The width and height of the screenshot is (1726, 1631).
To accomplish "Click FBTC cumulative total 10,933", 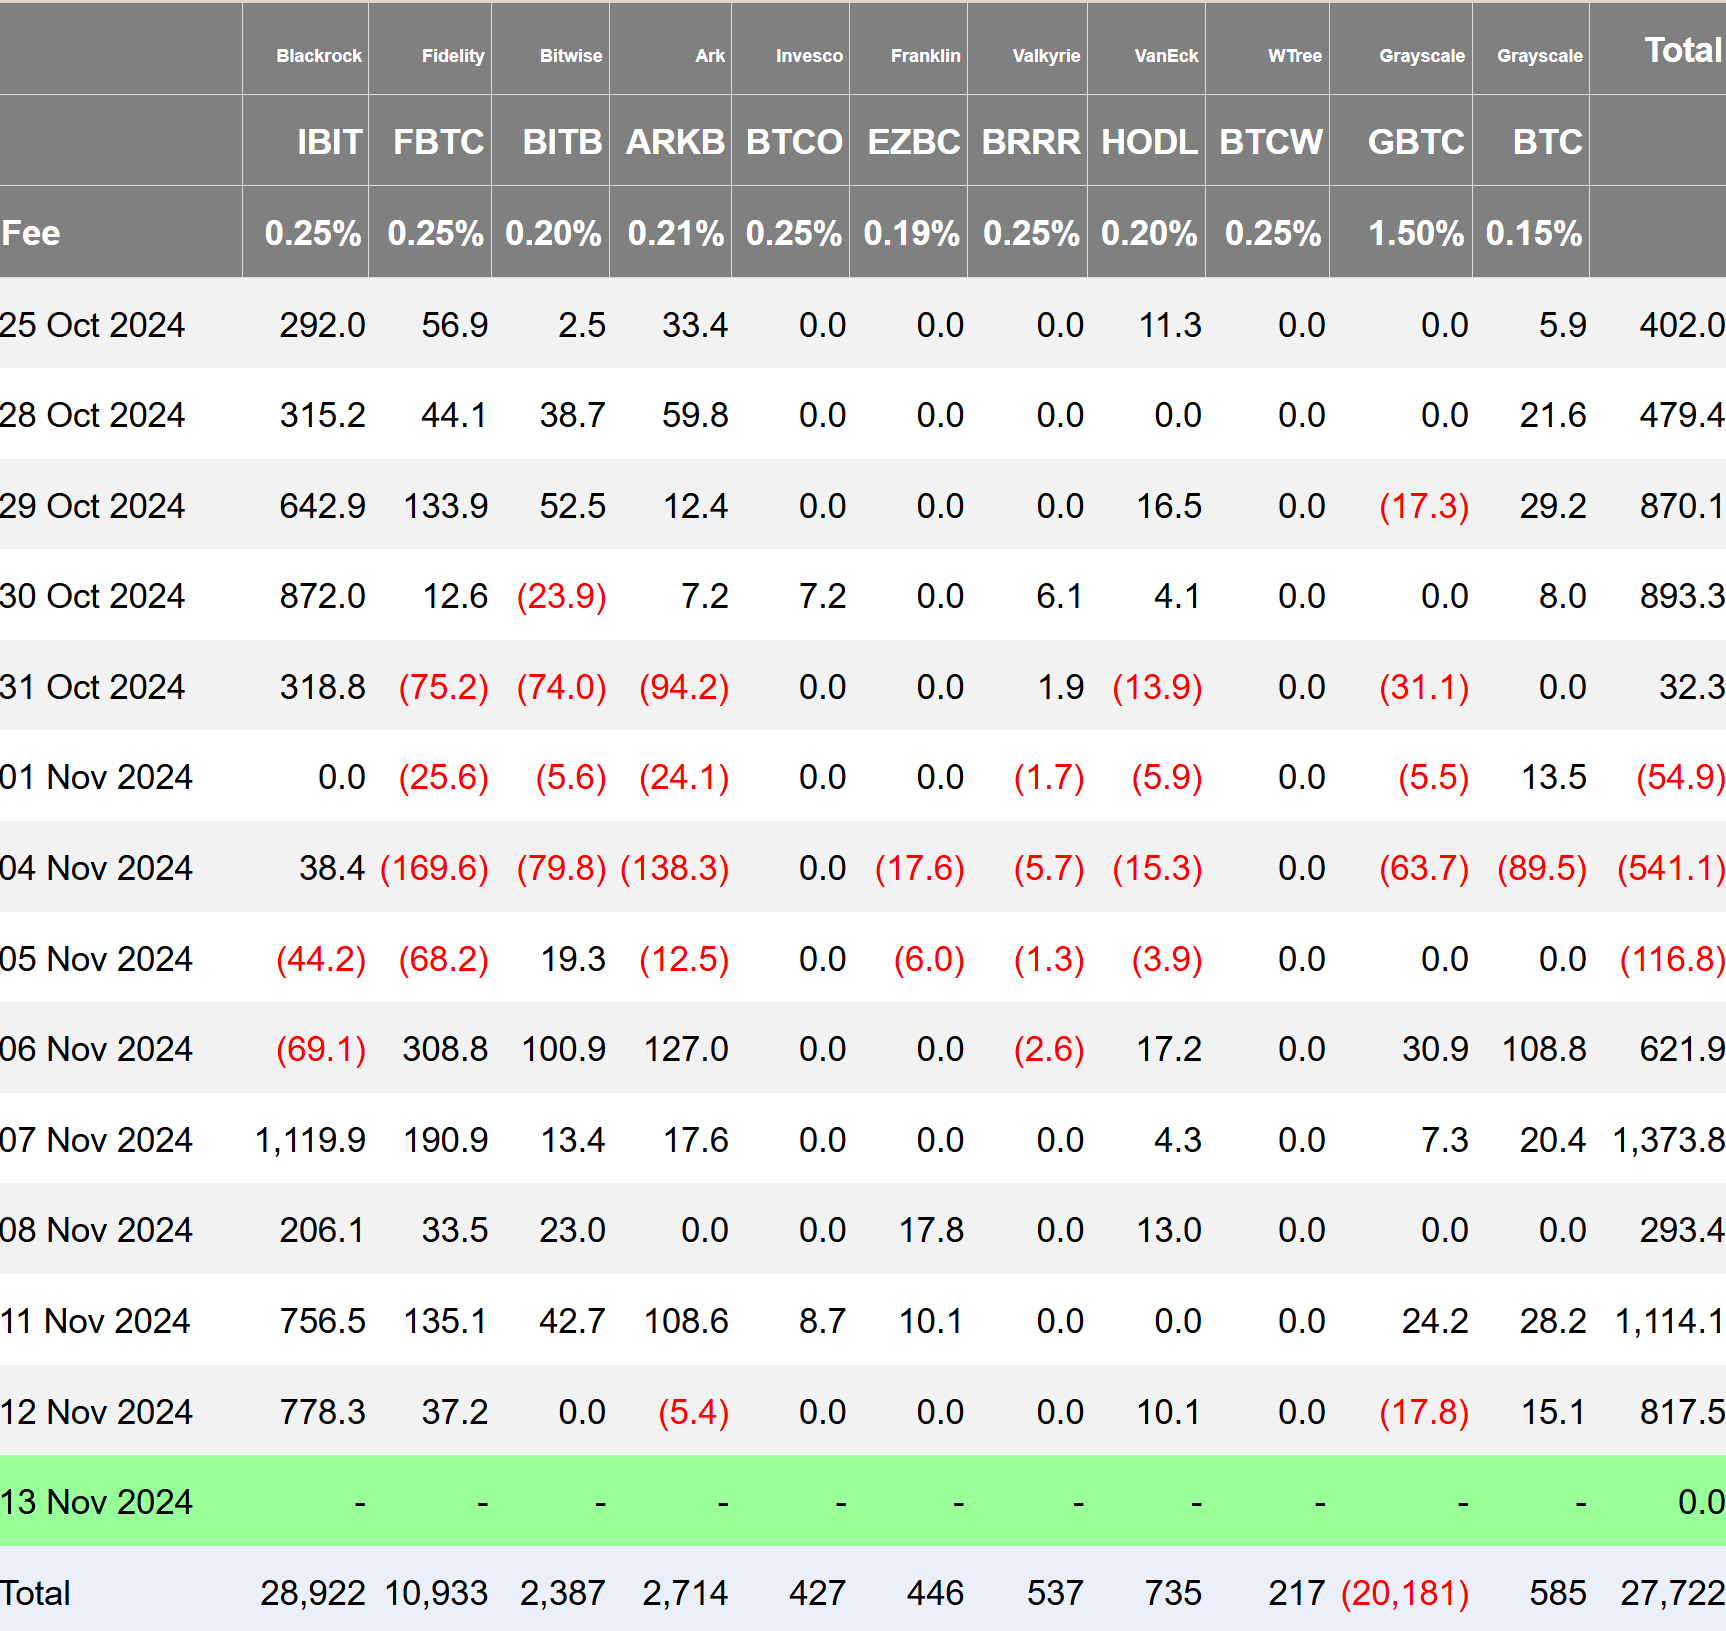I will click(436, 1593).
